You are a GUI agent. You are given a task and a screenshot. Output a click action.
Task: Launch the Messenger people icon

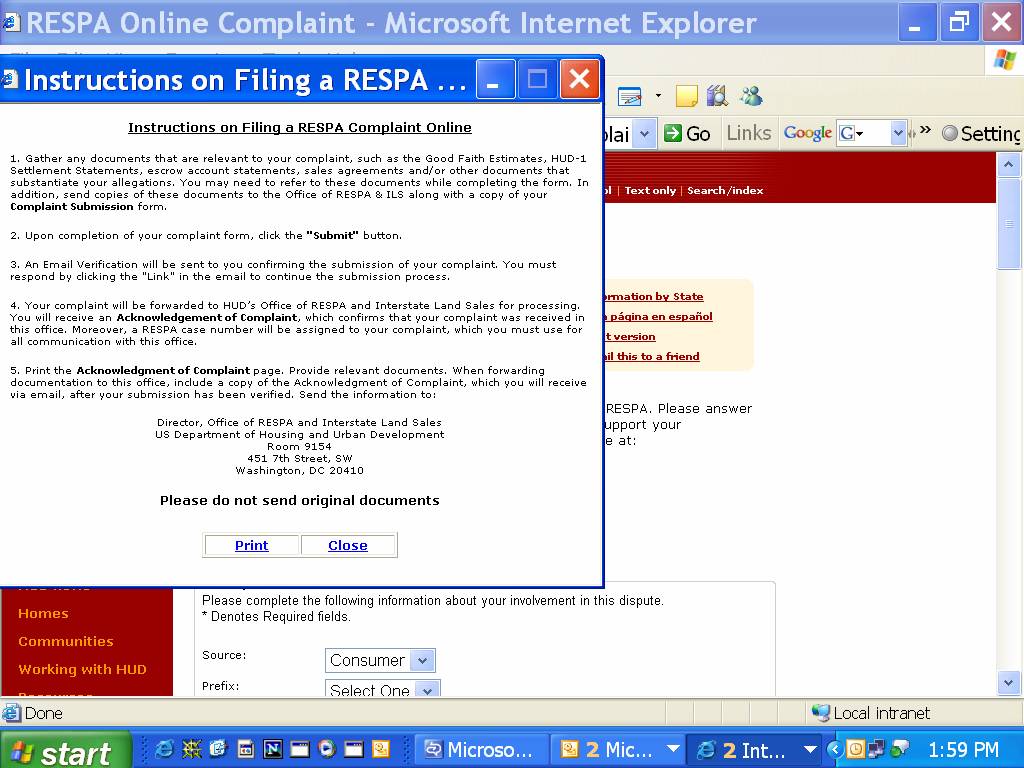(751, 96)
